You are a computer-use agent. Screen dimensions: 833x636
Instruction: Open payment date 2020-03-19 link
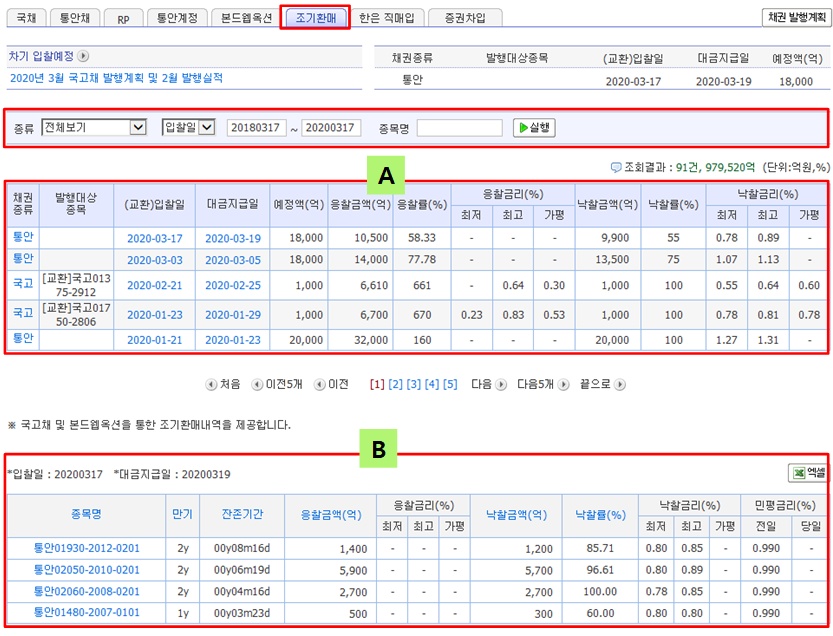233,239
